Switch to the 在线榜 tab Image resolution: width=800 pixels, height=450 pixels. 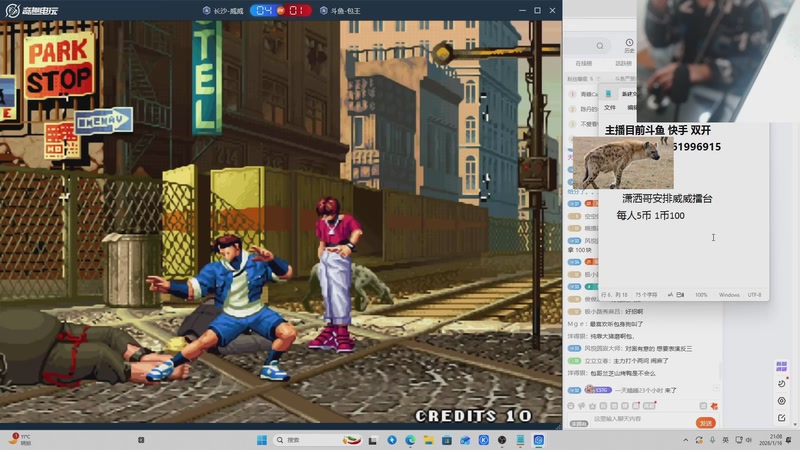point(584,64)
